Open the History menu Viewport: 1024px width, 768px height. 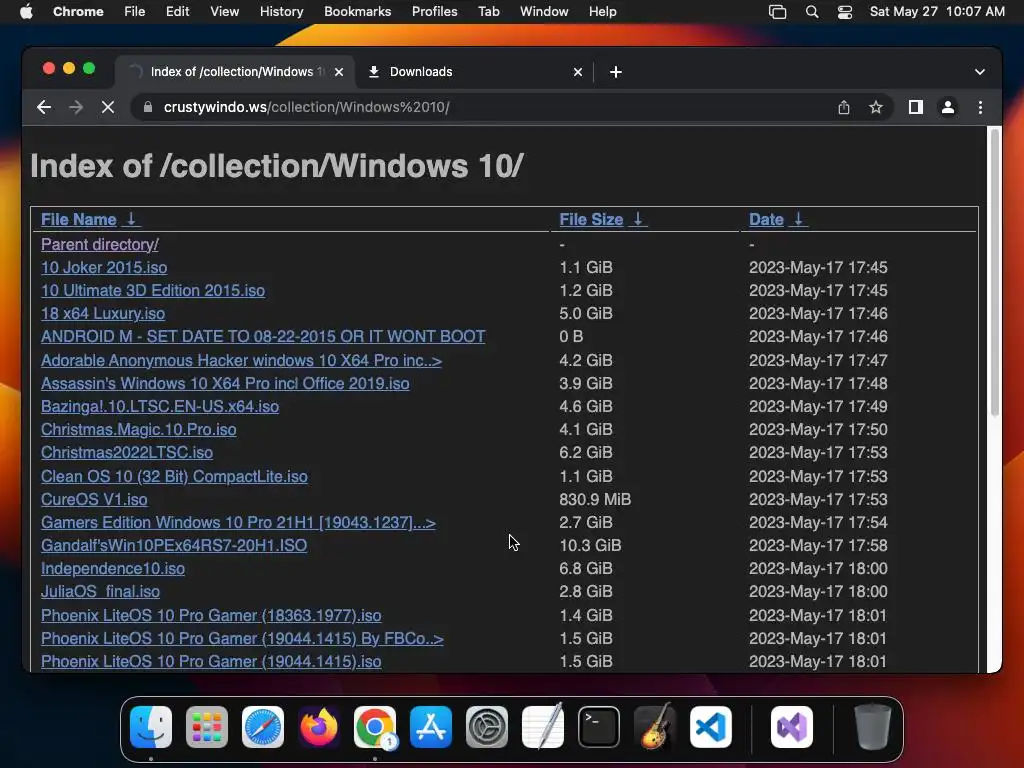[x=281, y=12]
